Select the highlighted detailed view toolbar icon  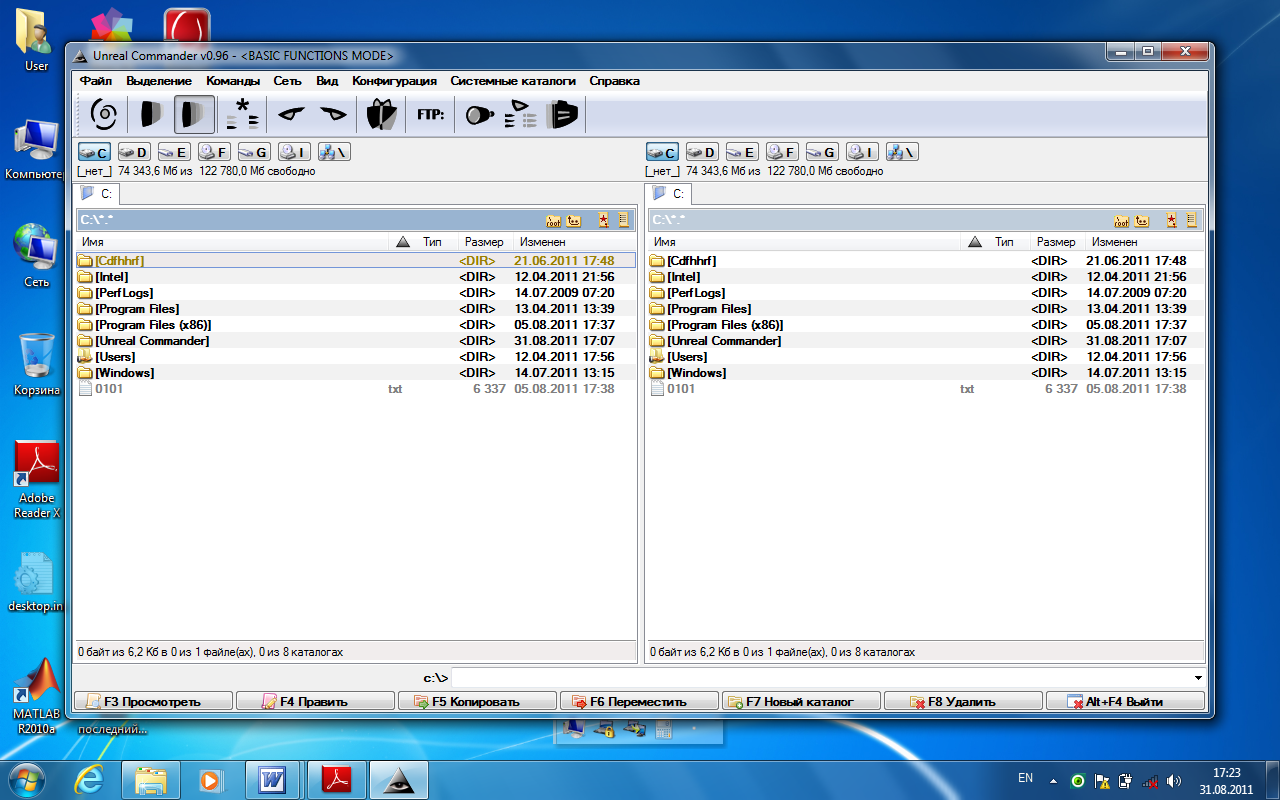[194, 115]
